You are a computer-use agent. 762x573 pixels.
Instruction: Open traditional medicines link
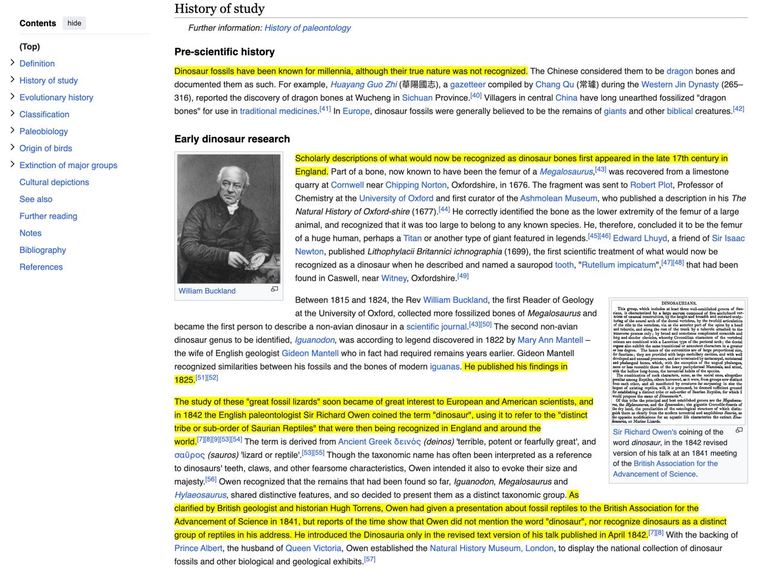pos(278,111)
